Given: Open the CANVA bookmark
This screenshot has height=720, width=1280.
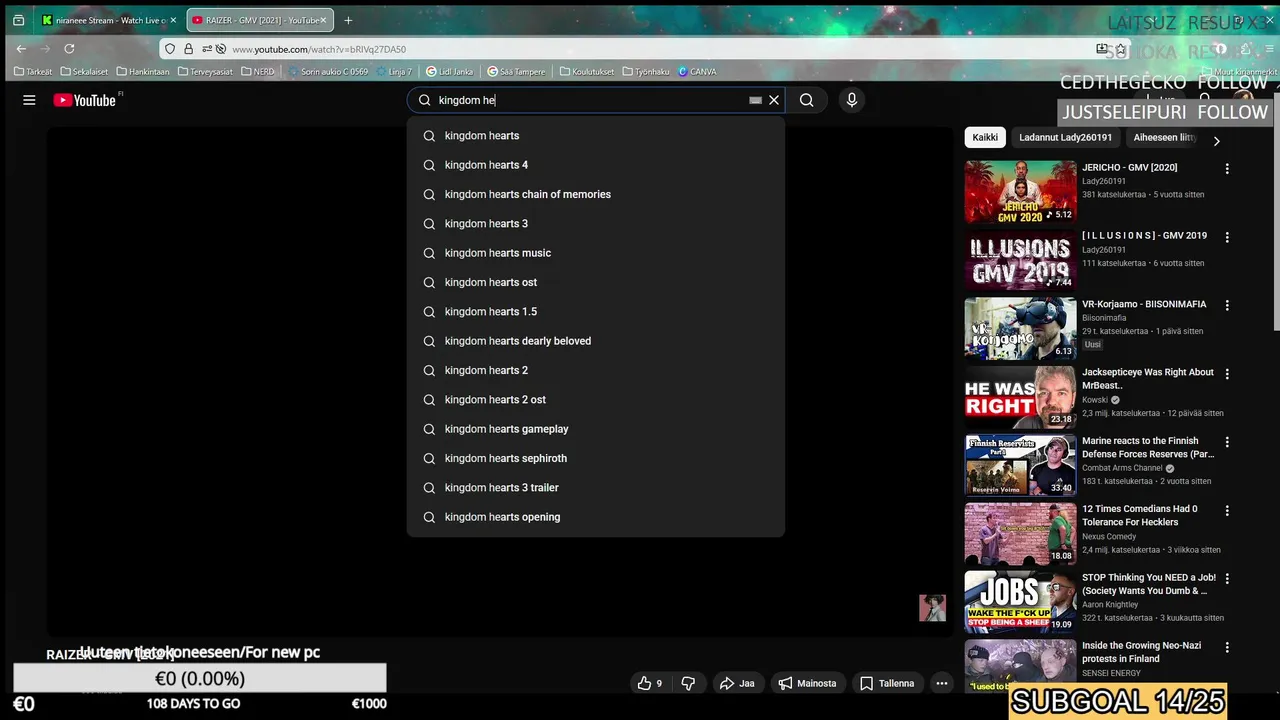Looking at the screenshot, I should (x=697, y=72).
